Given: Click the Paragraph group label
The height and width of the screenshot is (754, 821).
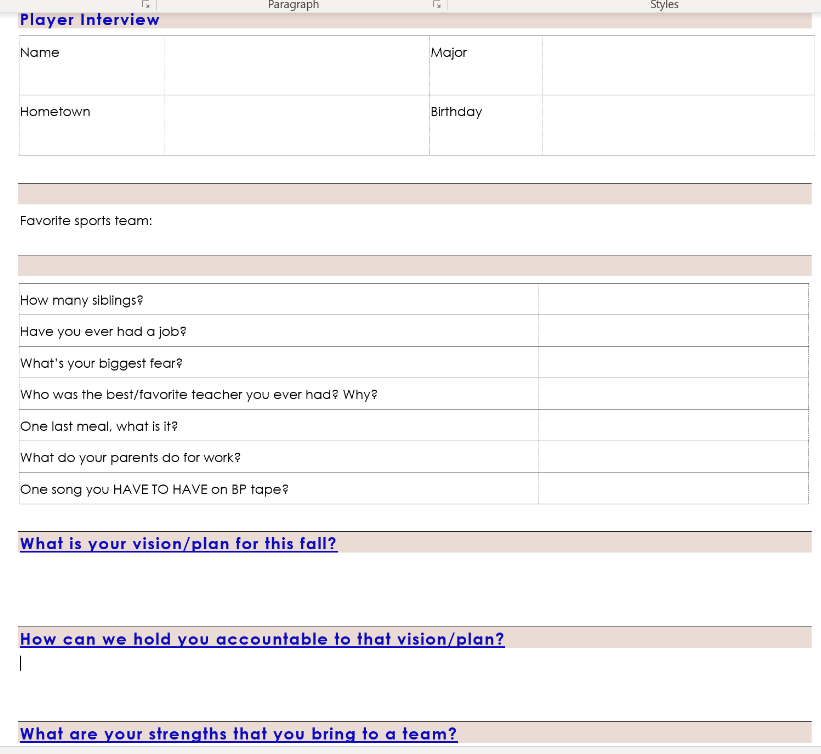Looking at the screenshot, I should pyautogui.click(x=293, y=5).
